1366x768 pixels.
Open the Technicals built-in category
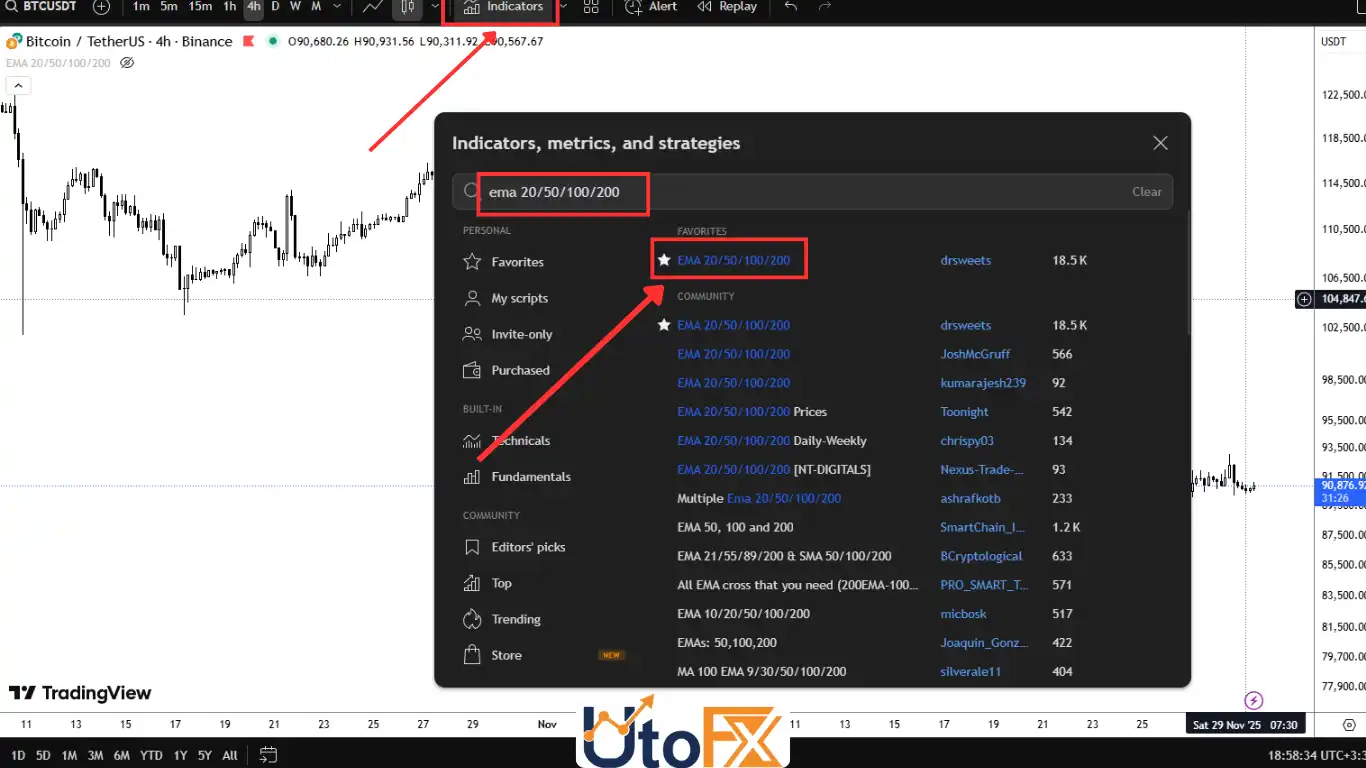click(x=520, y=441)
